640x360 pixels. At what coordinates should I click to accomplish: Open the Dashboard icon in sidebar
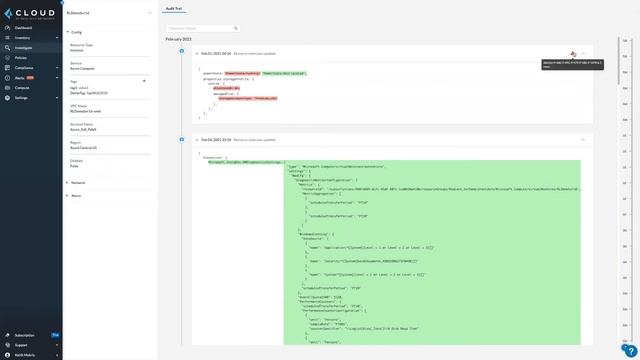coord(7,28)
